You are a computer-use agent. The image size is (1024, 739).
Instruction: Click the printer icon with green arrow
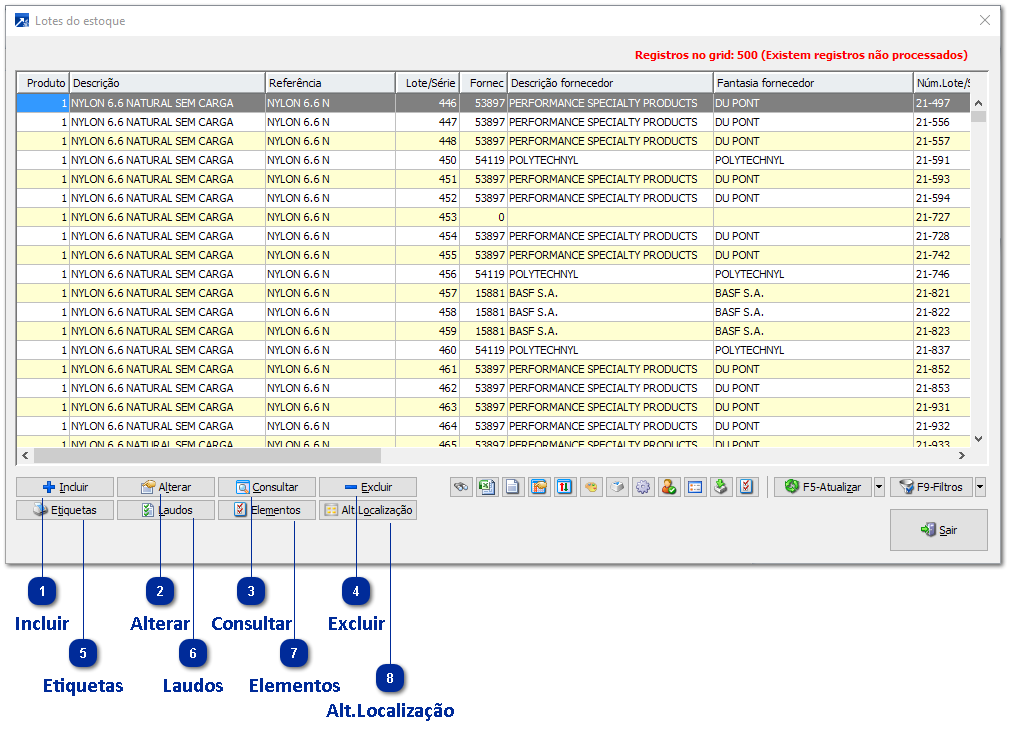click(721, 487)
